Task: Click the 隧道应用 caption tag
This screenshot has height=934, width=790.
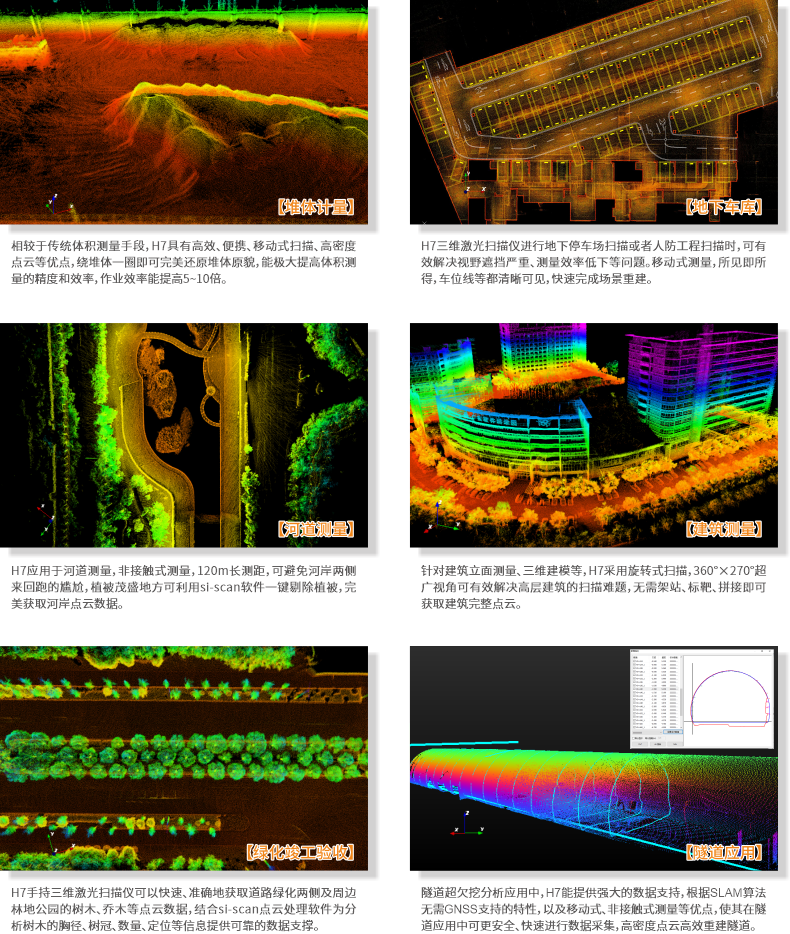Action: coord(724,852)
